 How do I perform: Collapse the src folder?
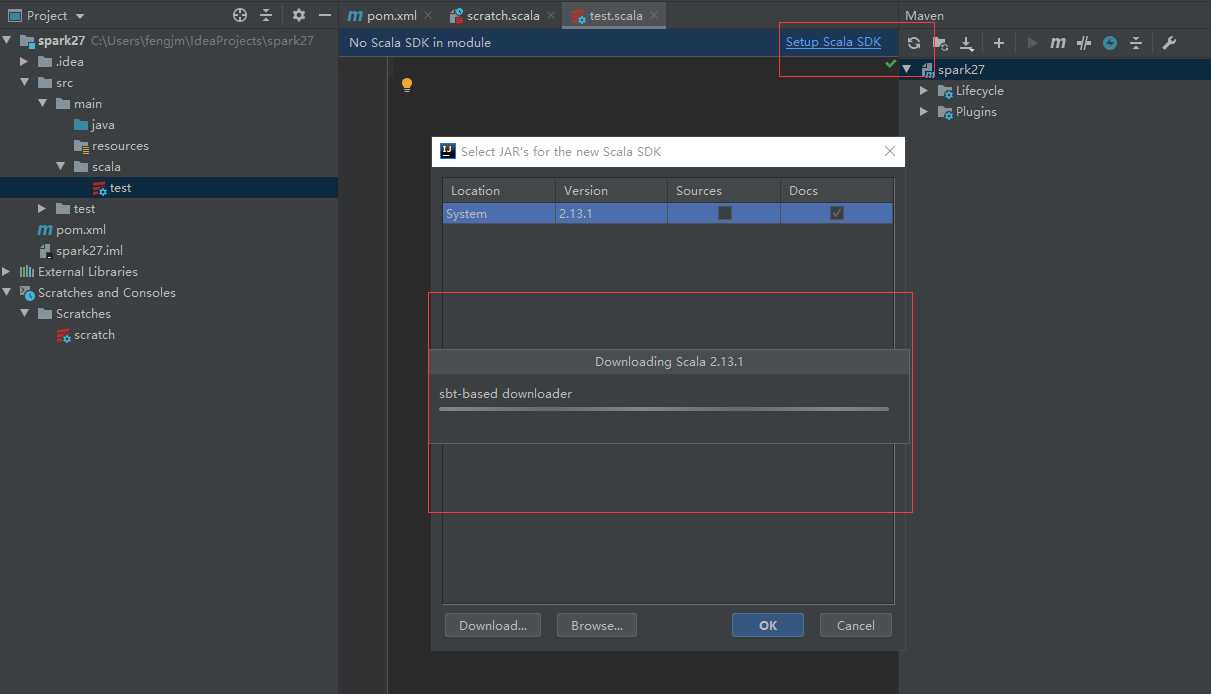tap(25, 83)
